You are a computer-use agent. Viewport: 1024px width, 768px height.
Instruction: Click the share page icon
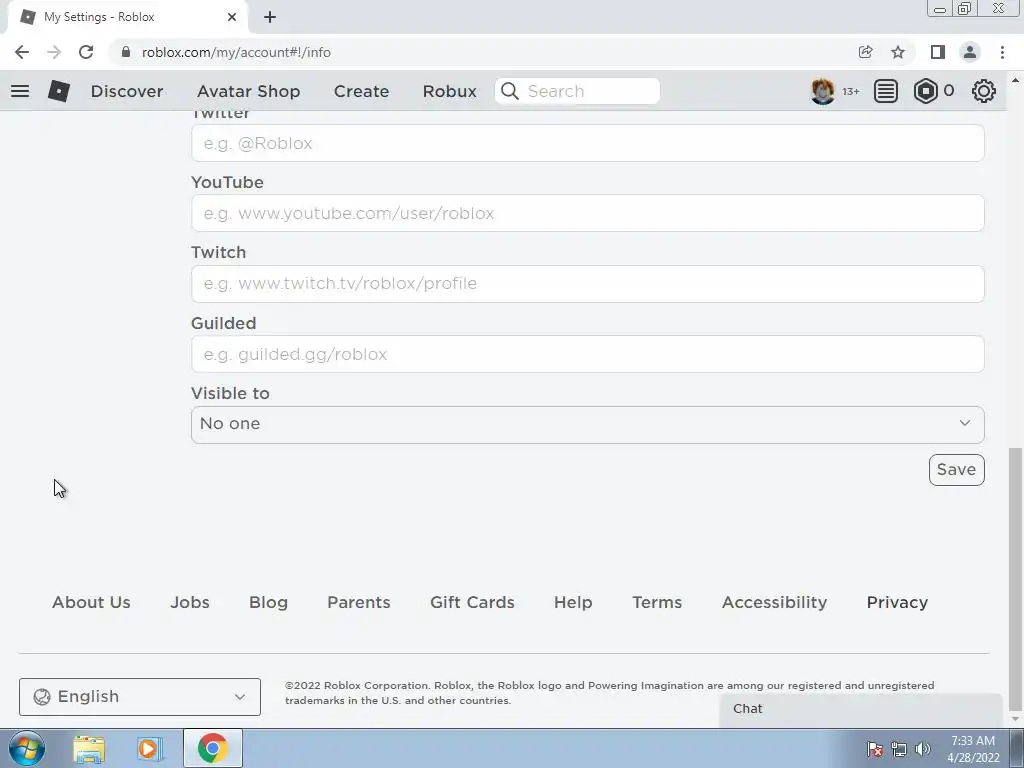[x=865, y=52]
